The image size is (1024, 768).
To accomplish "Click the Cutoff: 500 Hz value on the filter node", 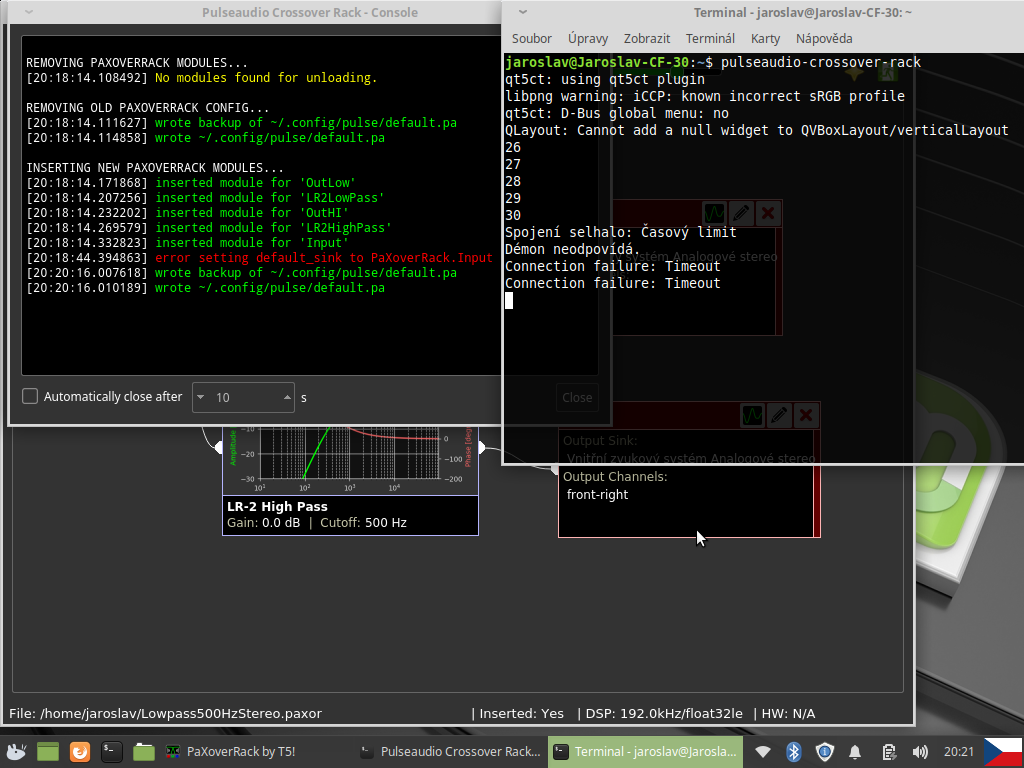I will pos(363,522).
